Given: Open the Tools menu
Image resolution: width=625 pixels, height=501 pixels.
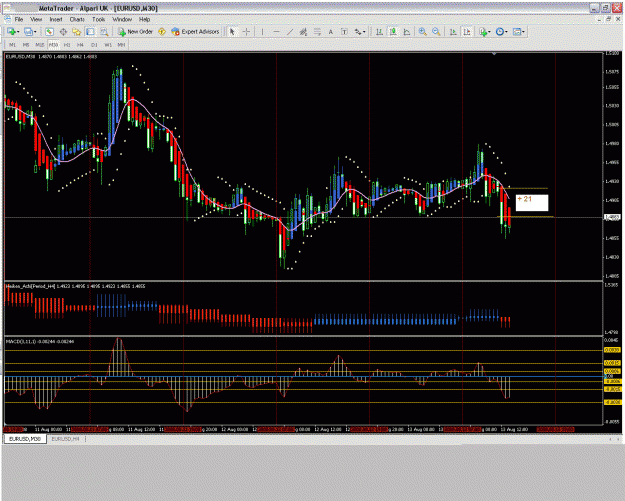Looking at the screenshot, I should point(98,19).
